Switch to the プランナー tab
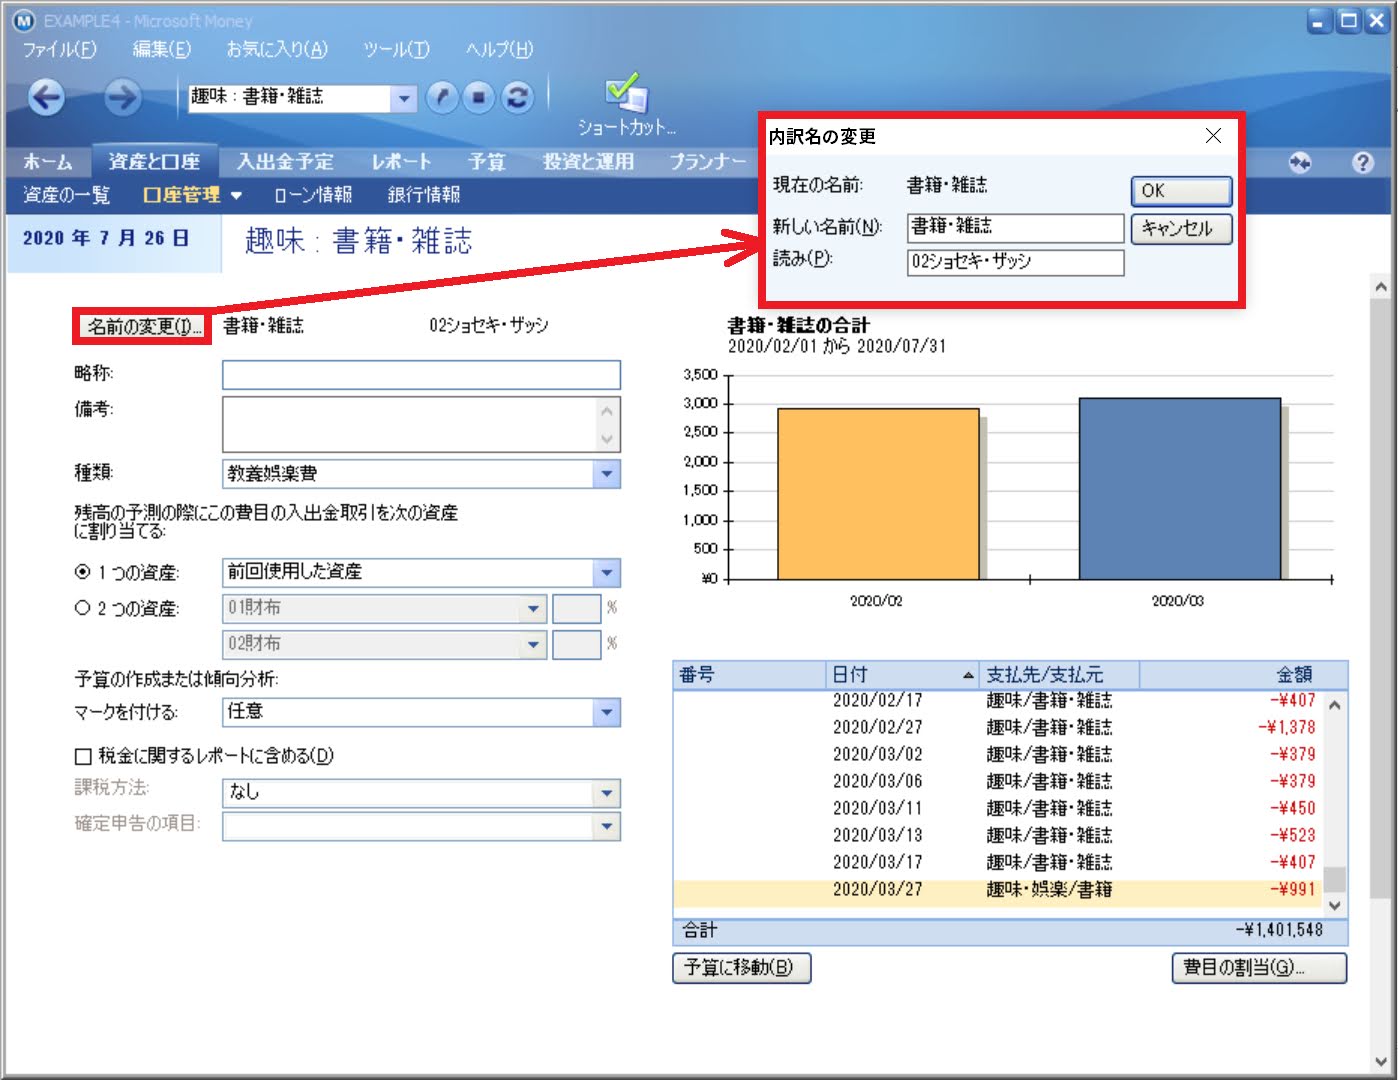The width and height of the screenshot is (1398, 1080). pyautogui.click(x=707, y=162)
